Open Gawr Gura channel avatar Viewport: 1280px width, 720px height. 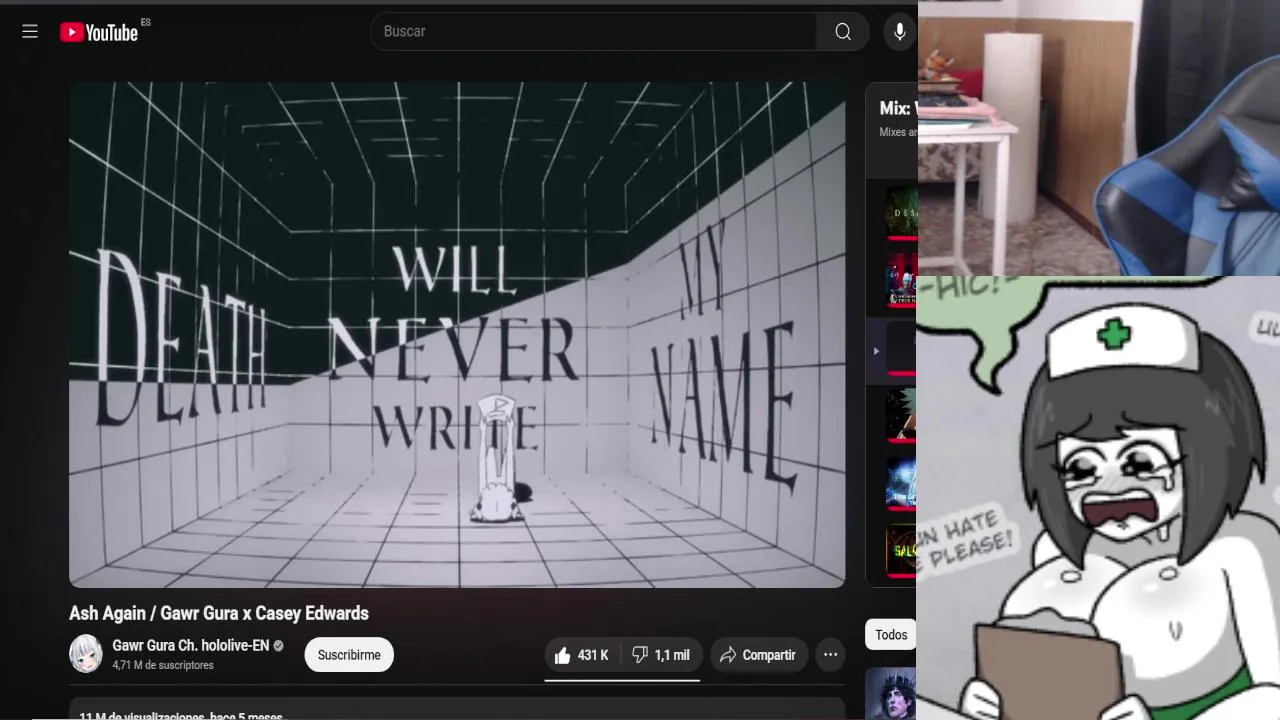pyautogui.click(x=86, y=655)
